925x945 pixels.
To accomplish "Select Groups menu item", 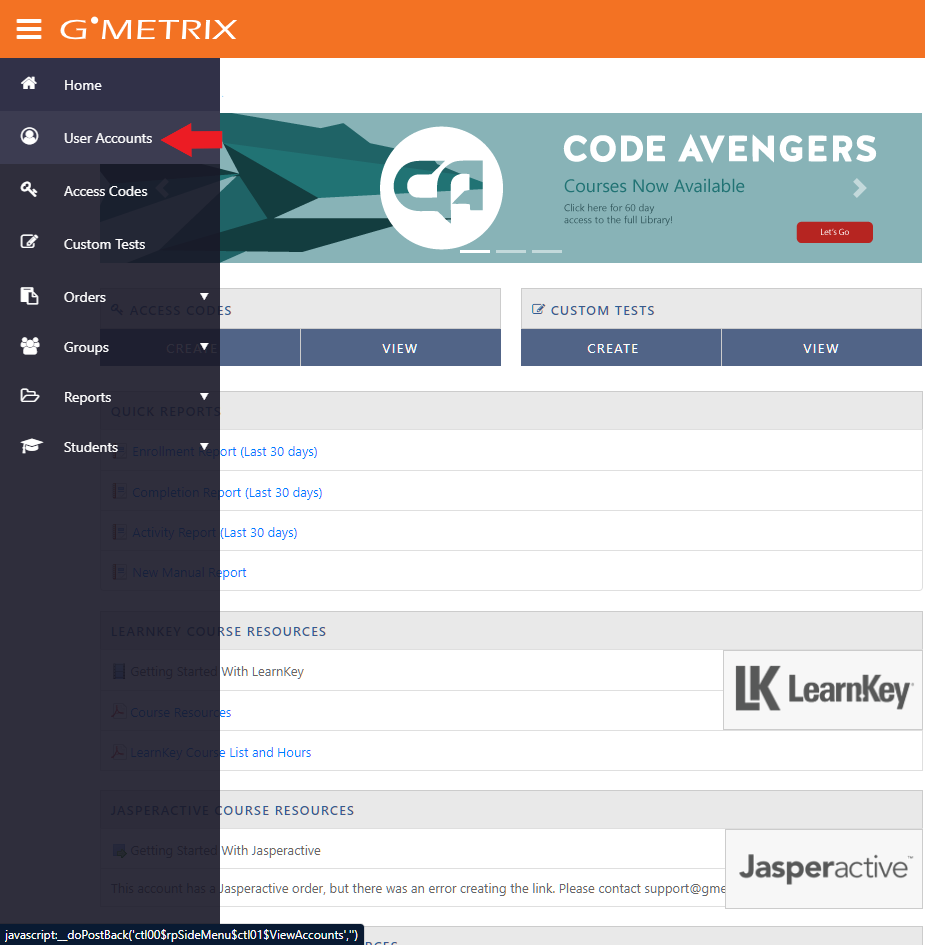I will tap(86, 347).
